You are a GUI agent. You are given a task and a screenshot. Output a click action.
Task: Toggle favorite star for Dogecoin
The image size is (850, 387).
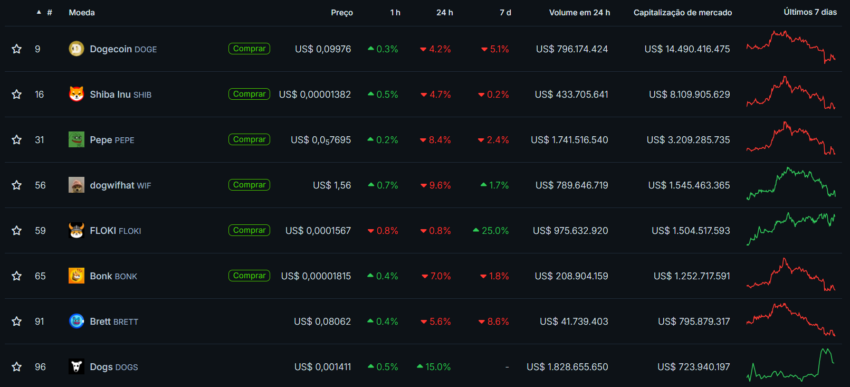tap(17, 49)
